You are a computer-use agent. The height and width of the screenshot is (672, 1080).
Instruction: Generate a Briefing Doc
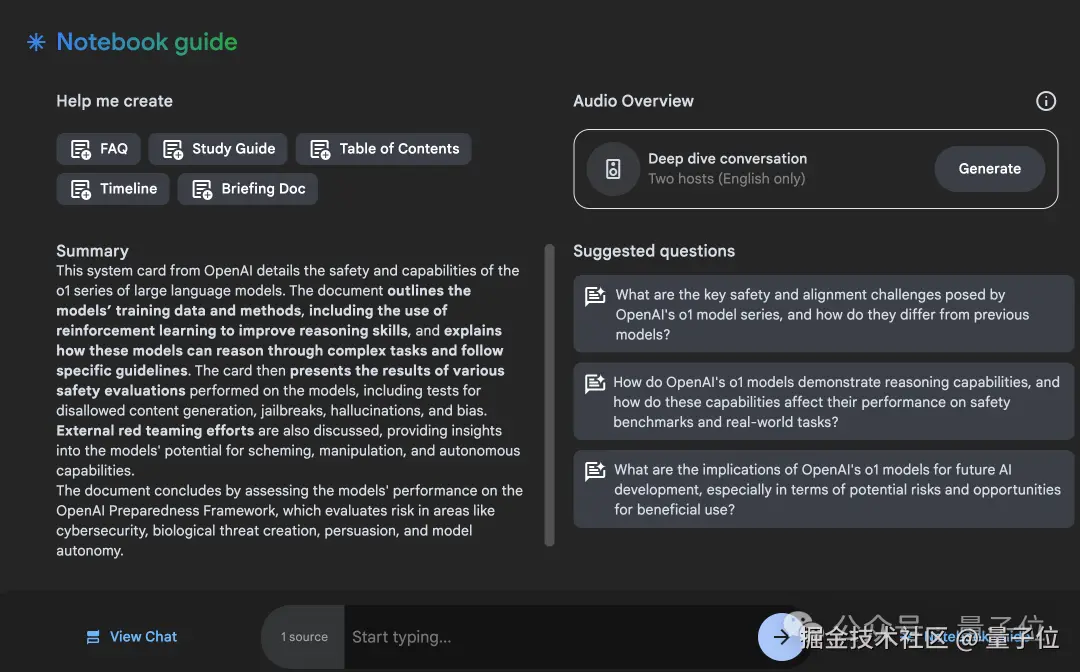pyautogui.click(x=248, y=189)
